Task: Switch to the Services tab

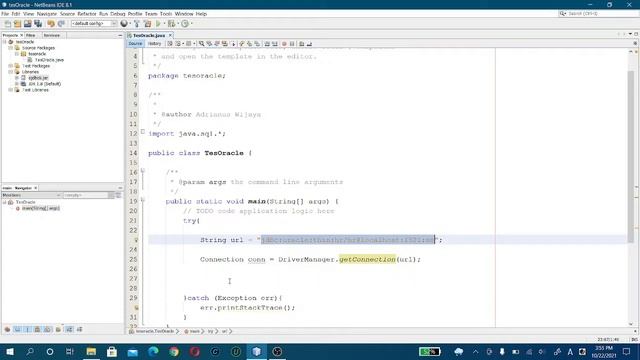Action: click(52, 36)
